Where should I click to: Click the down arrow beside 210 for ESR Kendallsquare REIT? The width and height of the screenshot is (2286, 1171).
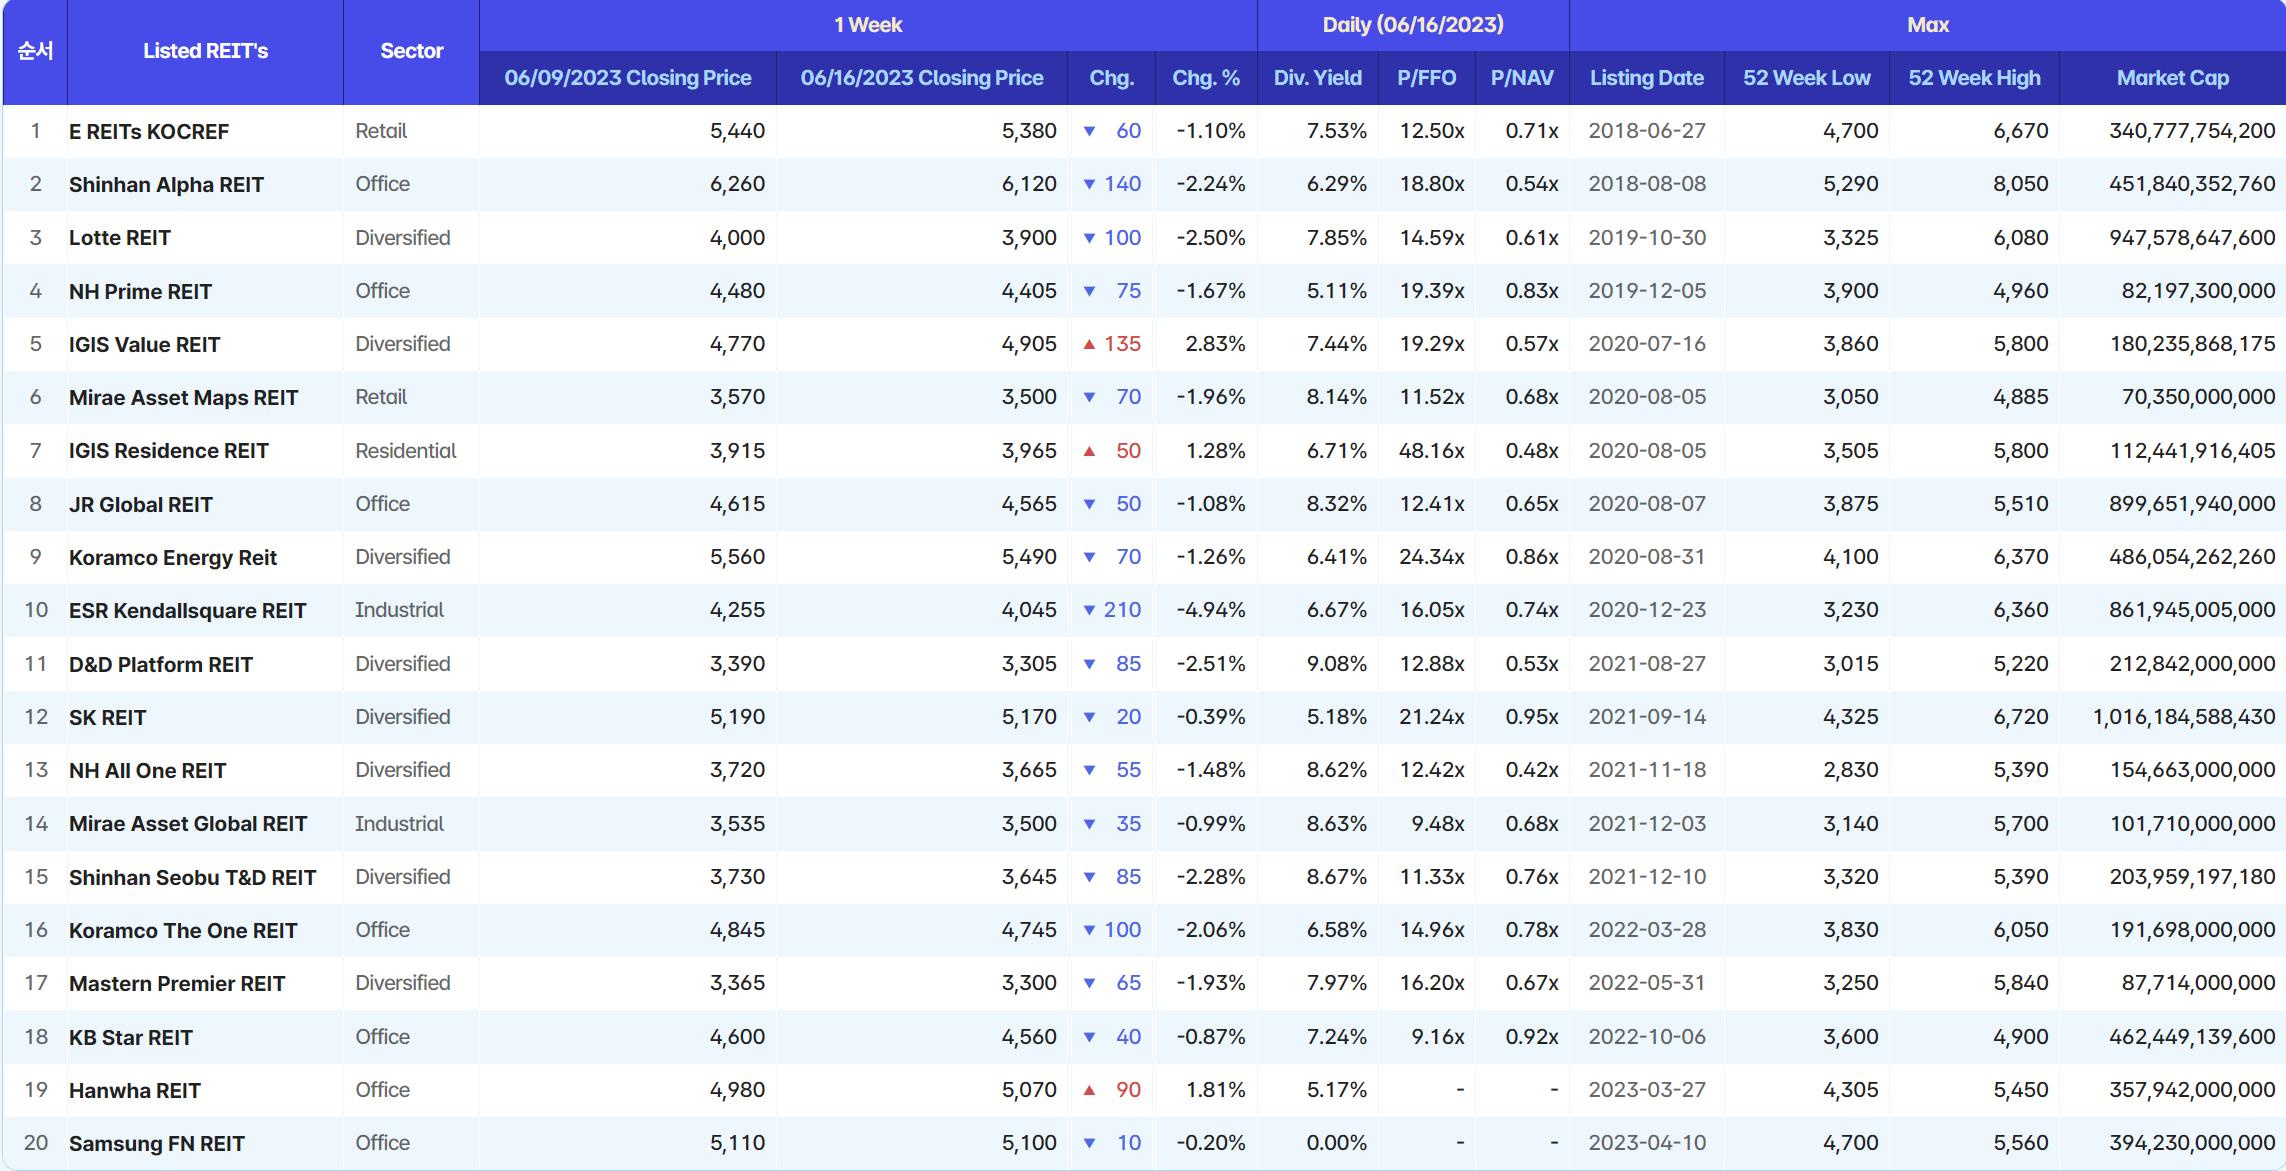(x=1090, y=610)
